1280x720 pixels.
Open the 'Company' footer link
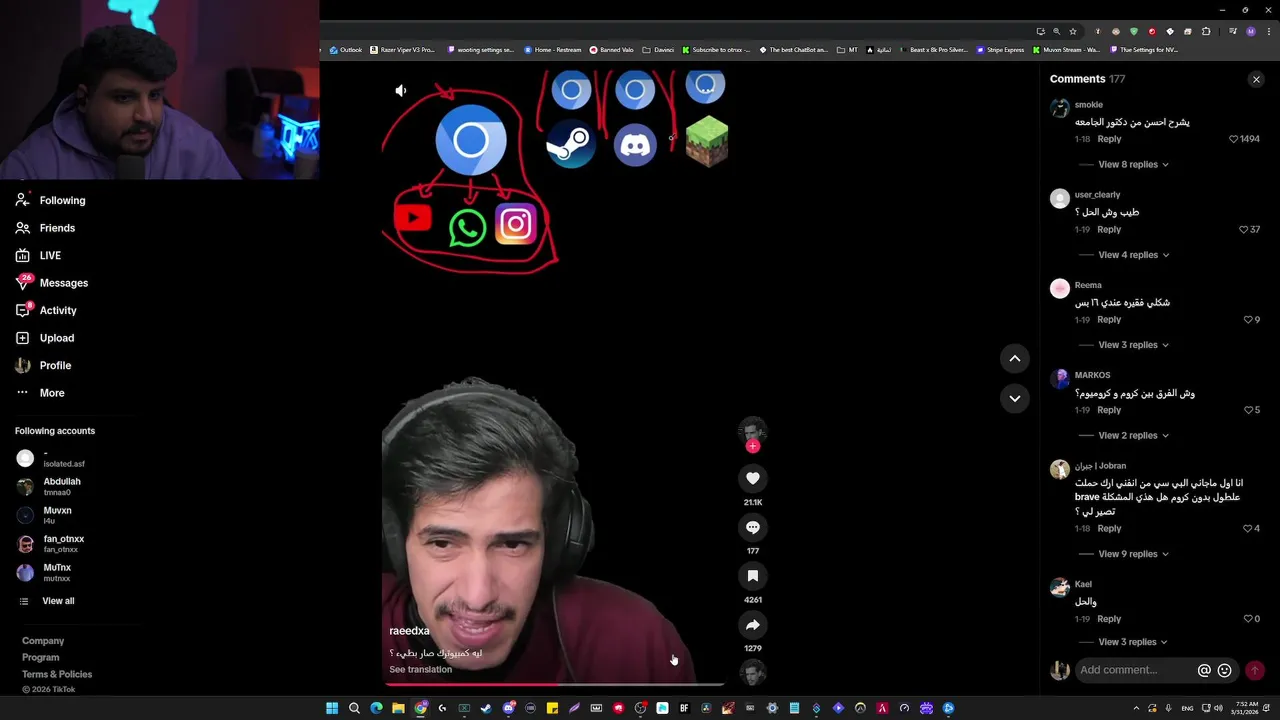tap(43, 641)
